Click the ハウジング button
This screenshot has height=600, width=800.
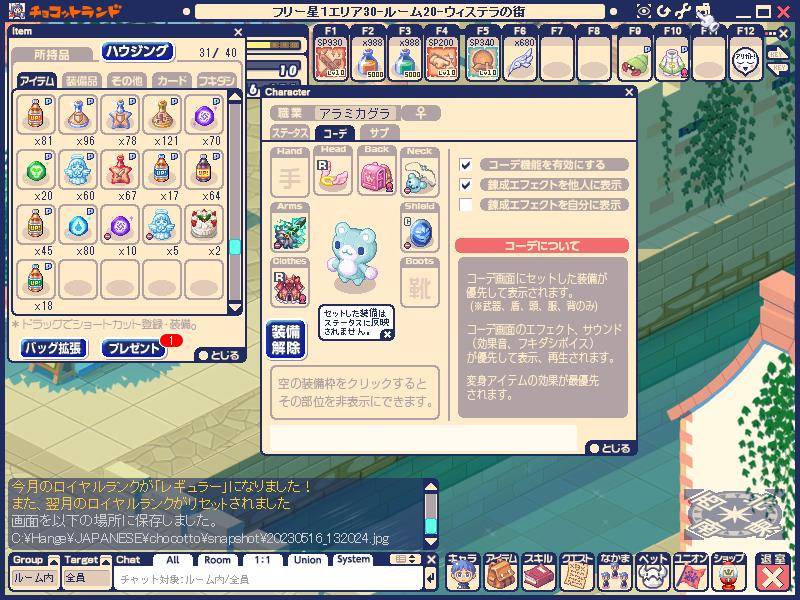point(137,52)
